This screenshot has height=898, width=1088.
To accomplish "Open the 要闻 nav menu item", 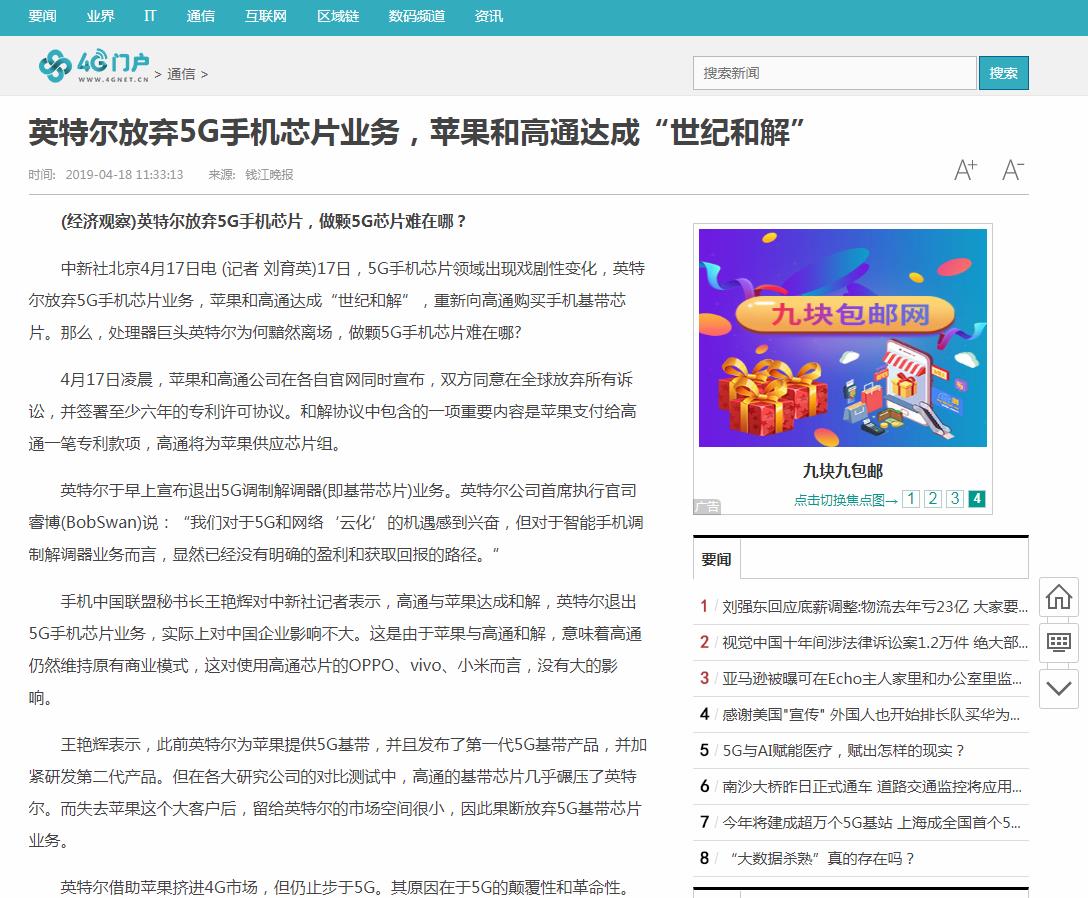I will pyautogui.click(x=42, y=16).
